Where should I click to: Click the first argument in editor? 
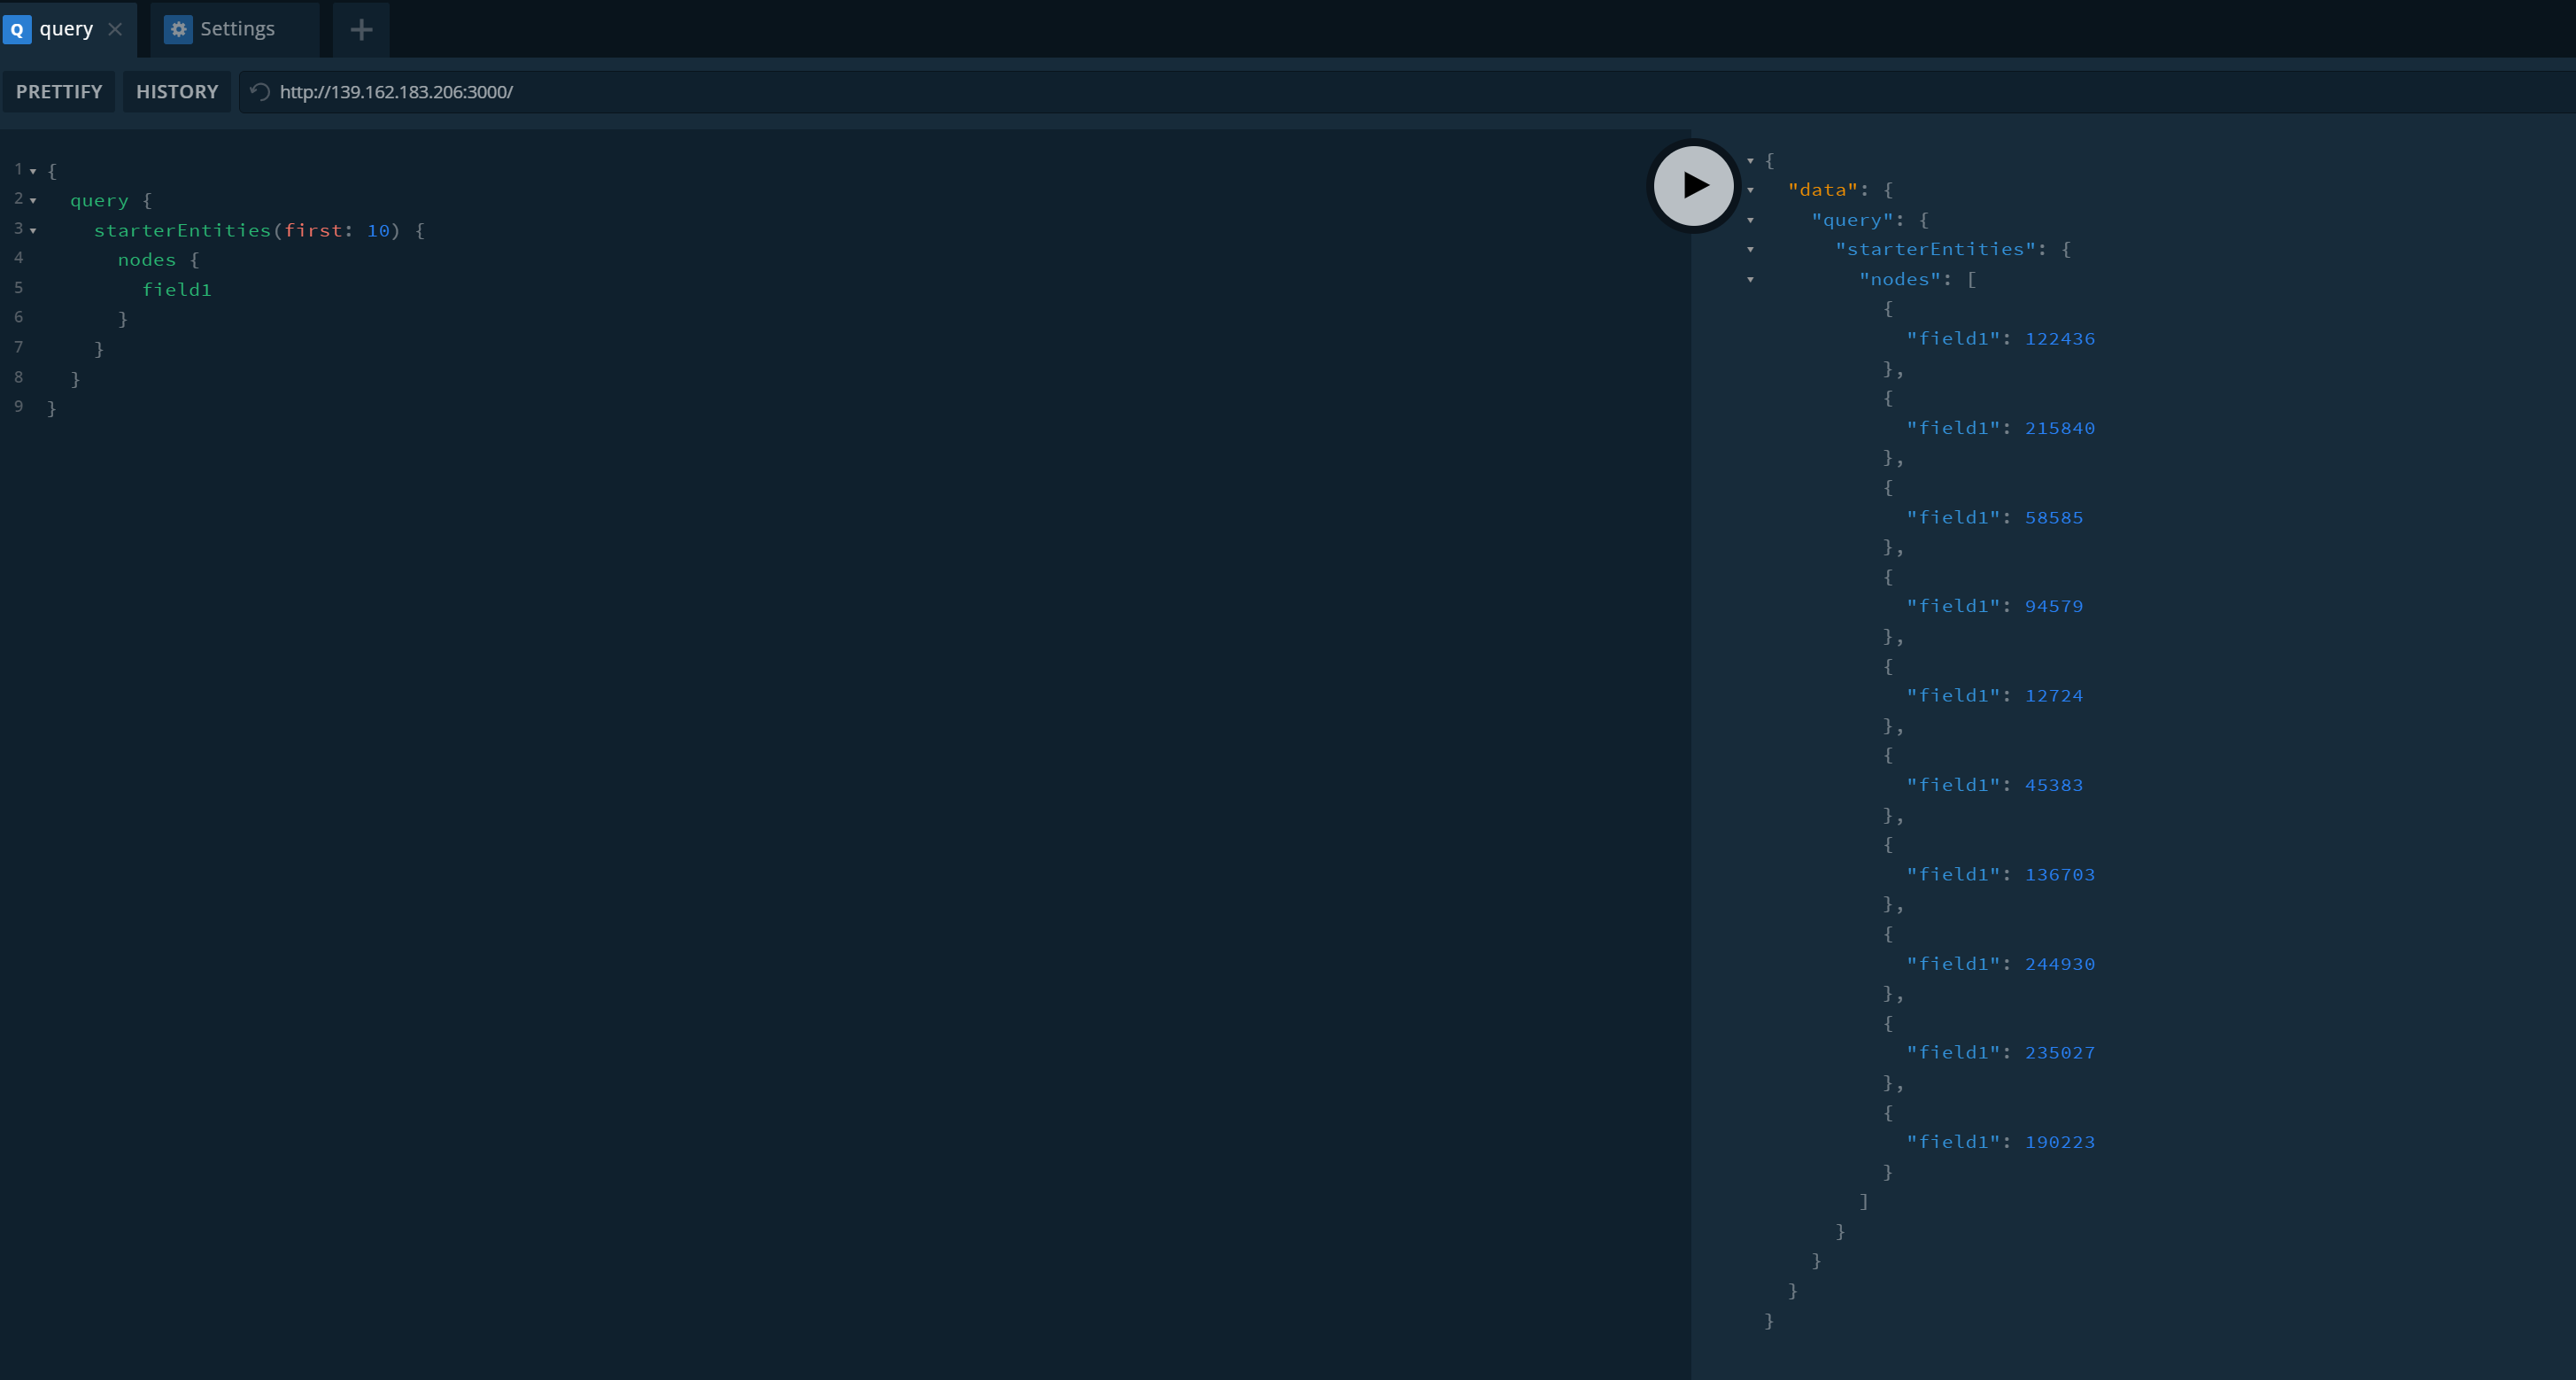[313, 230]
